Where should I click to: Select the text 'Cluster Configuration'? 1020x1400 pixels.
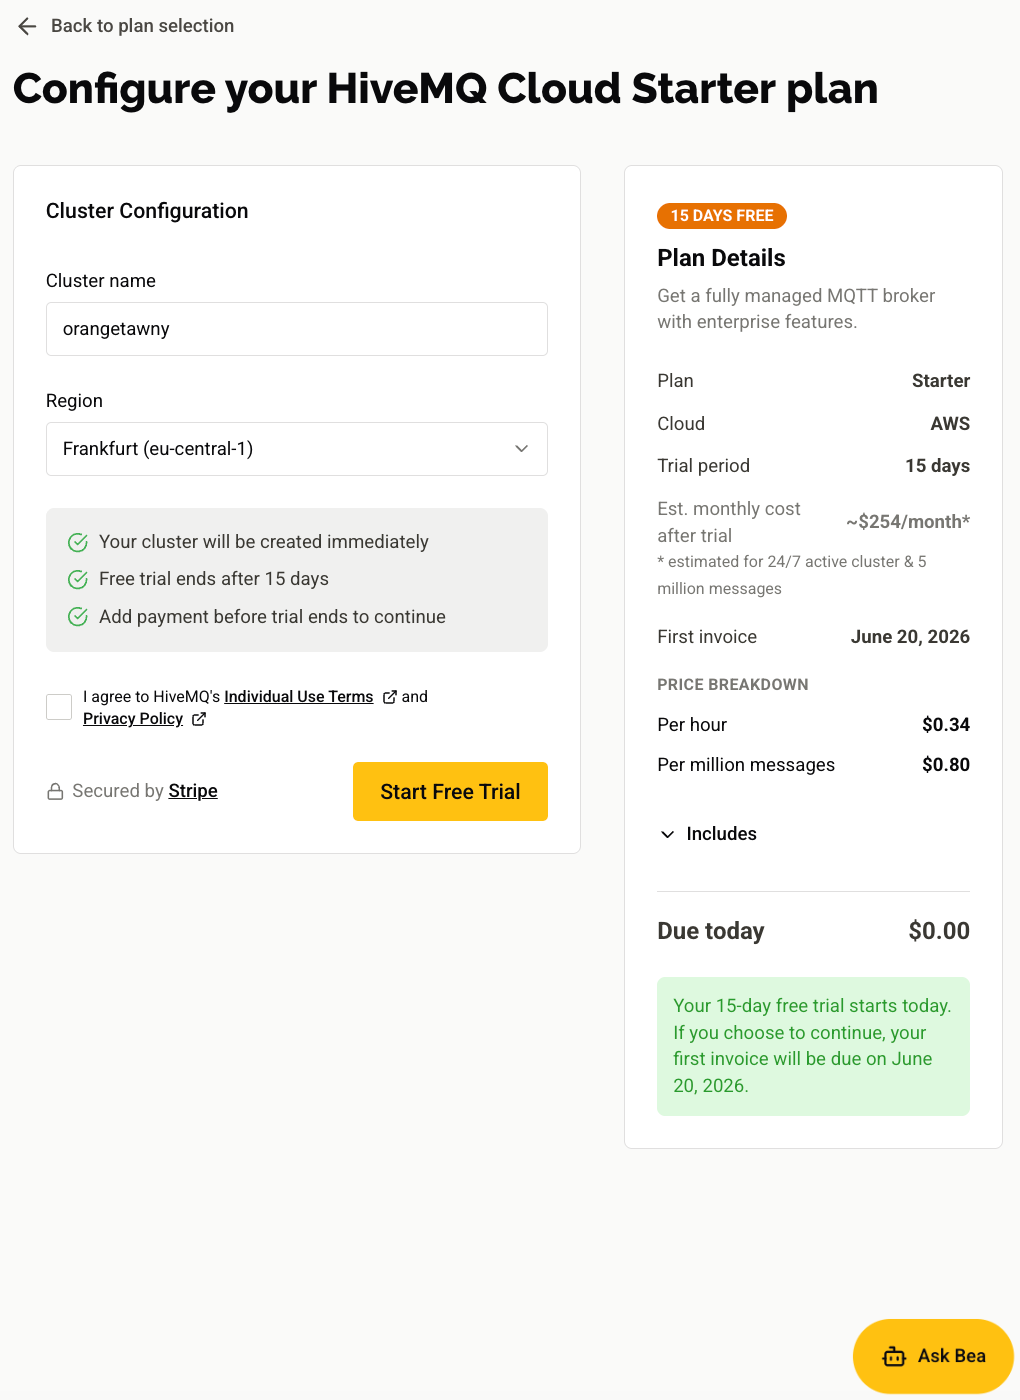coord(147,211)
